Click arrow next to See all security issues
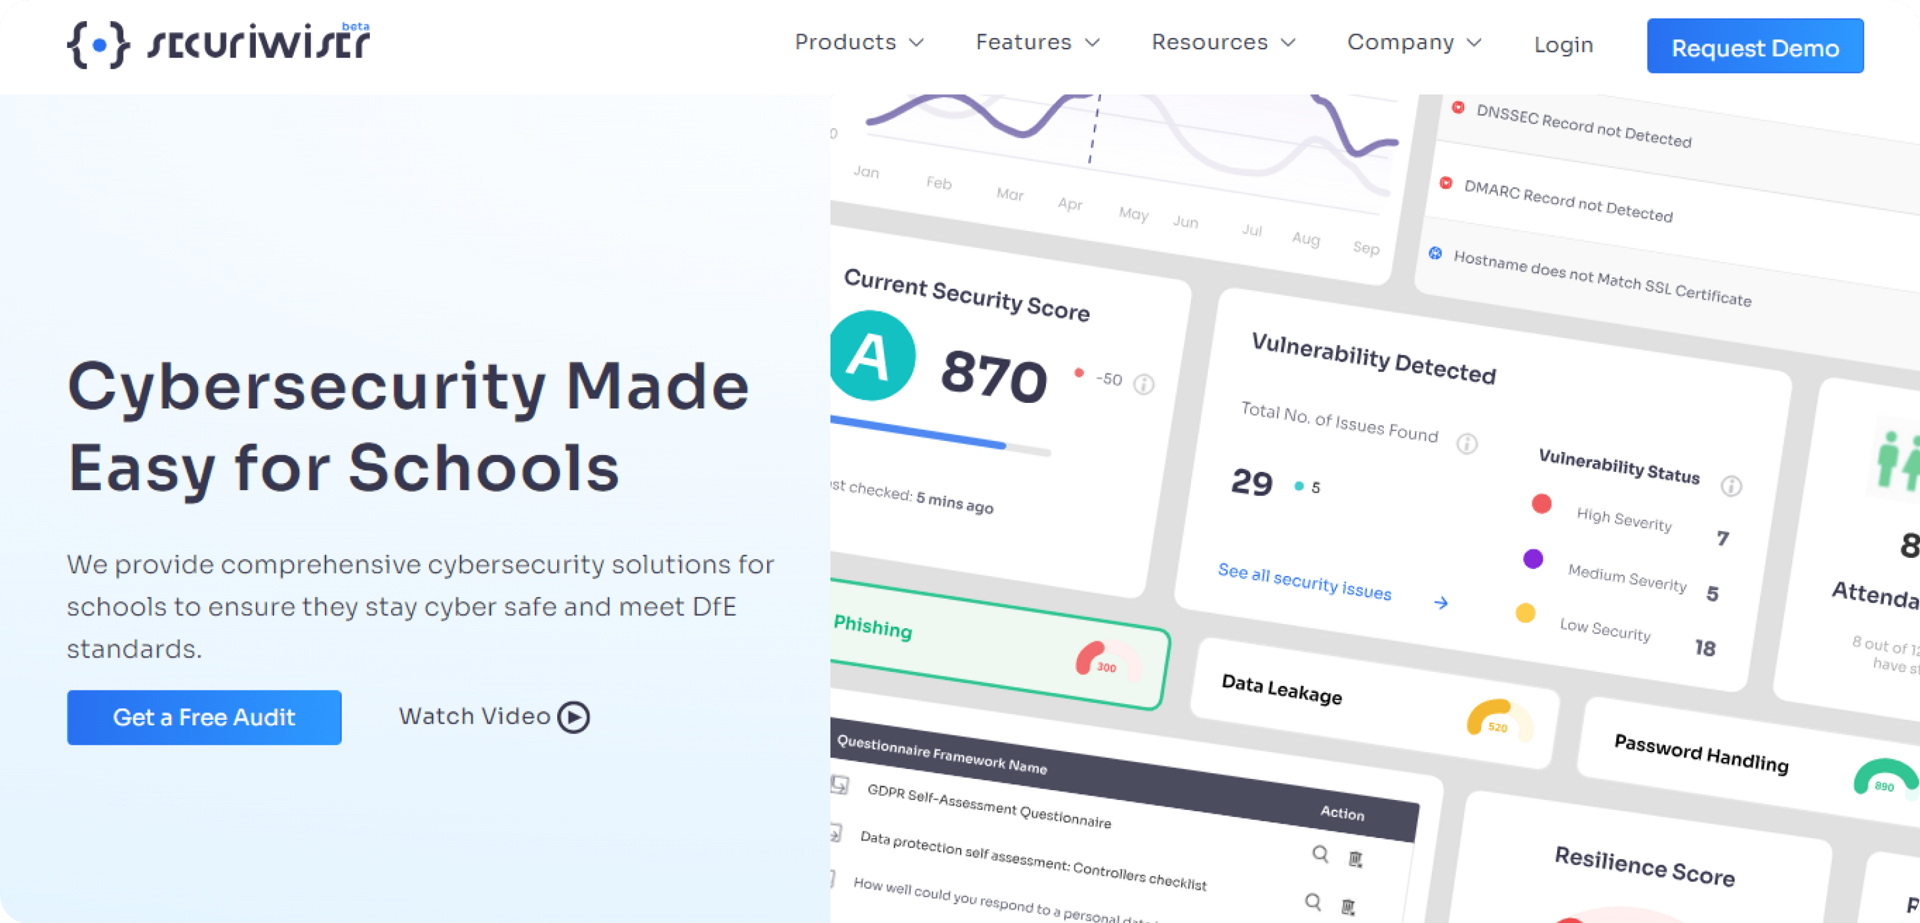This screenshot has width=1920, height=923. point(1440,603)
